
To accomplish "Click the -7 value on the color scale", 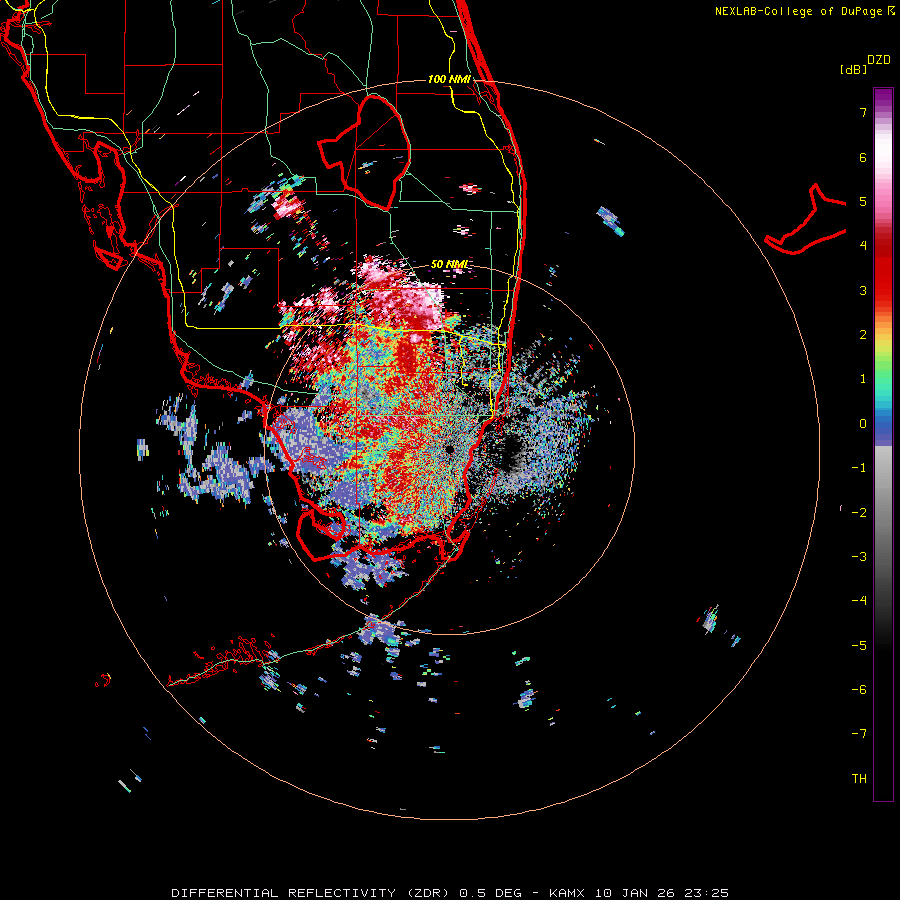I will point(859,734).
